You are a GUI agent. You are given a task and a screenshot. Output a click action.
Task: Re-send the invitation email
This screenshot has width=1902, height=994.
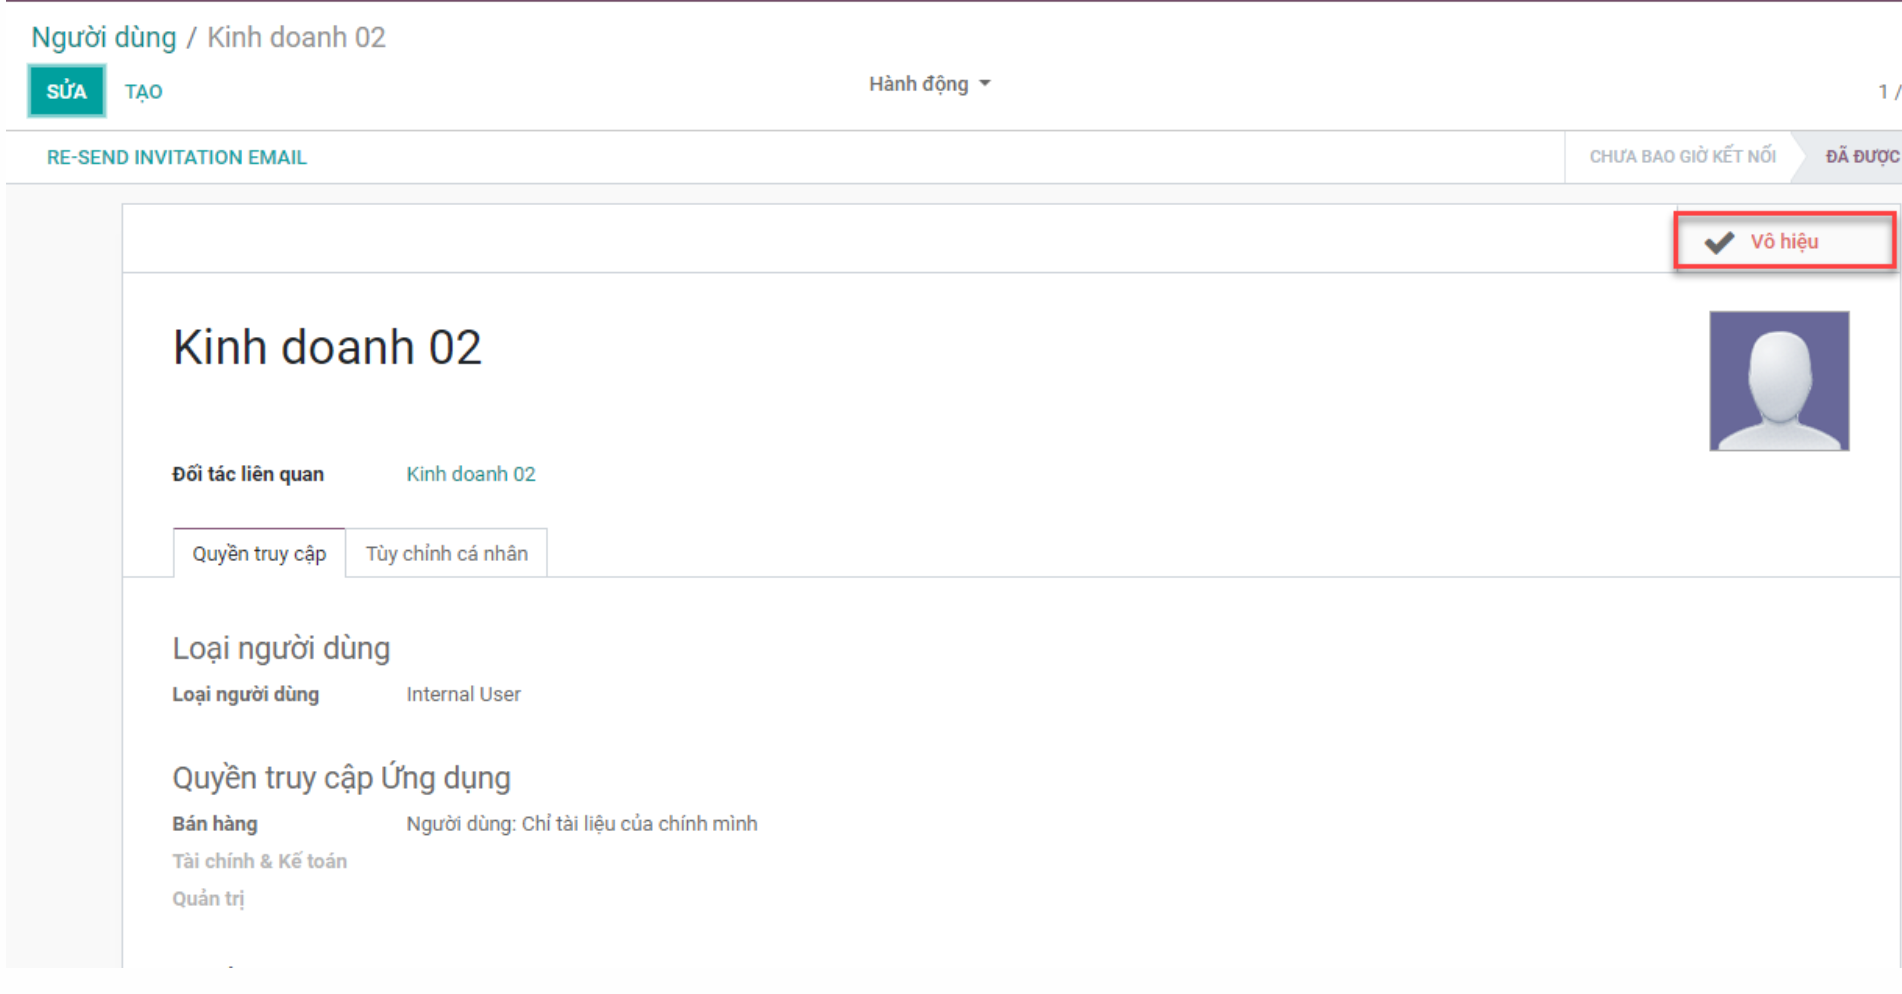tap(176, 158)
